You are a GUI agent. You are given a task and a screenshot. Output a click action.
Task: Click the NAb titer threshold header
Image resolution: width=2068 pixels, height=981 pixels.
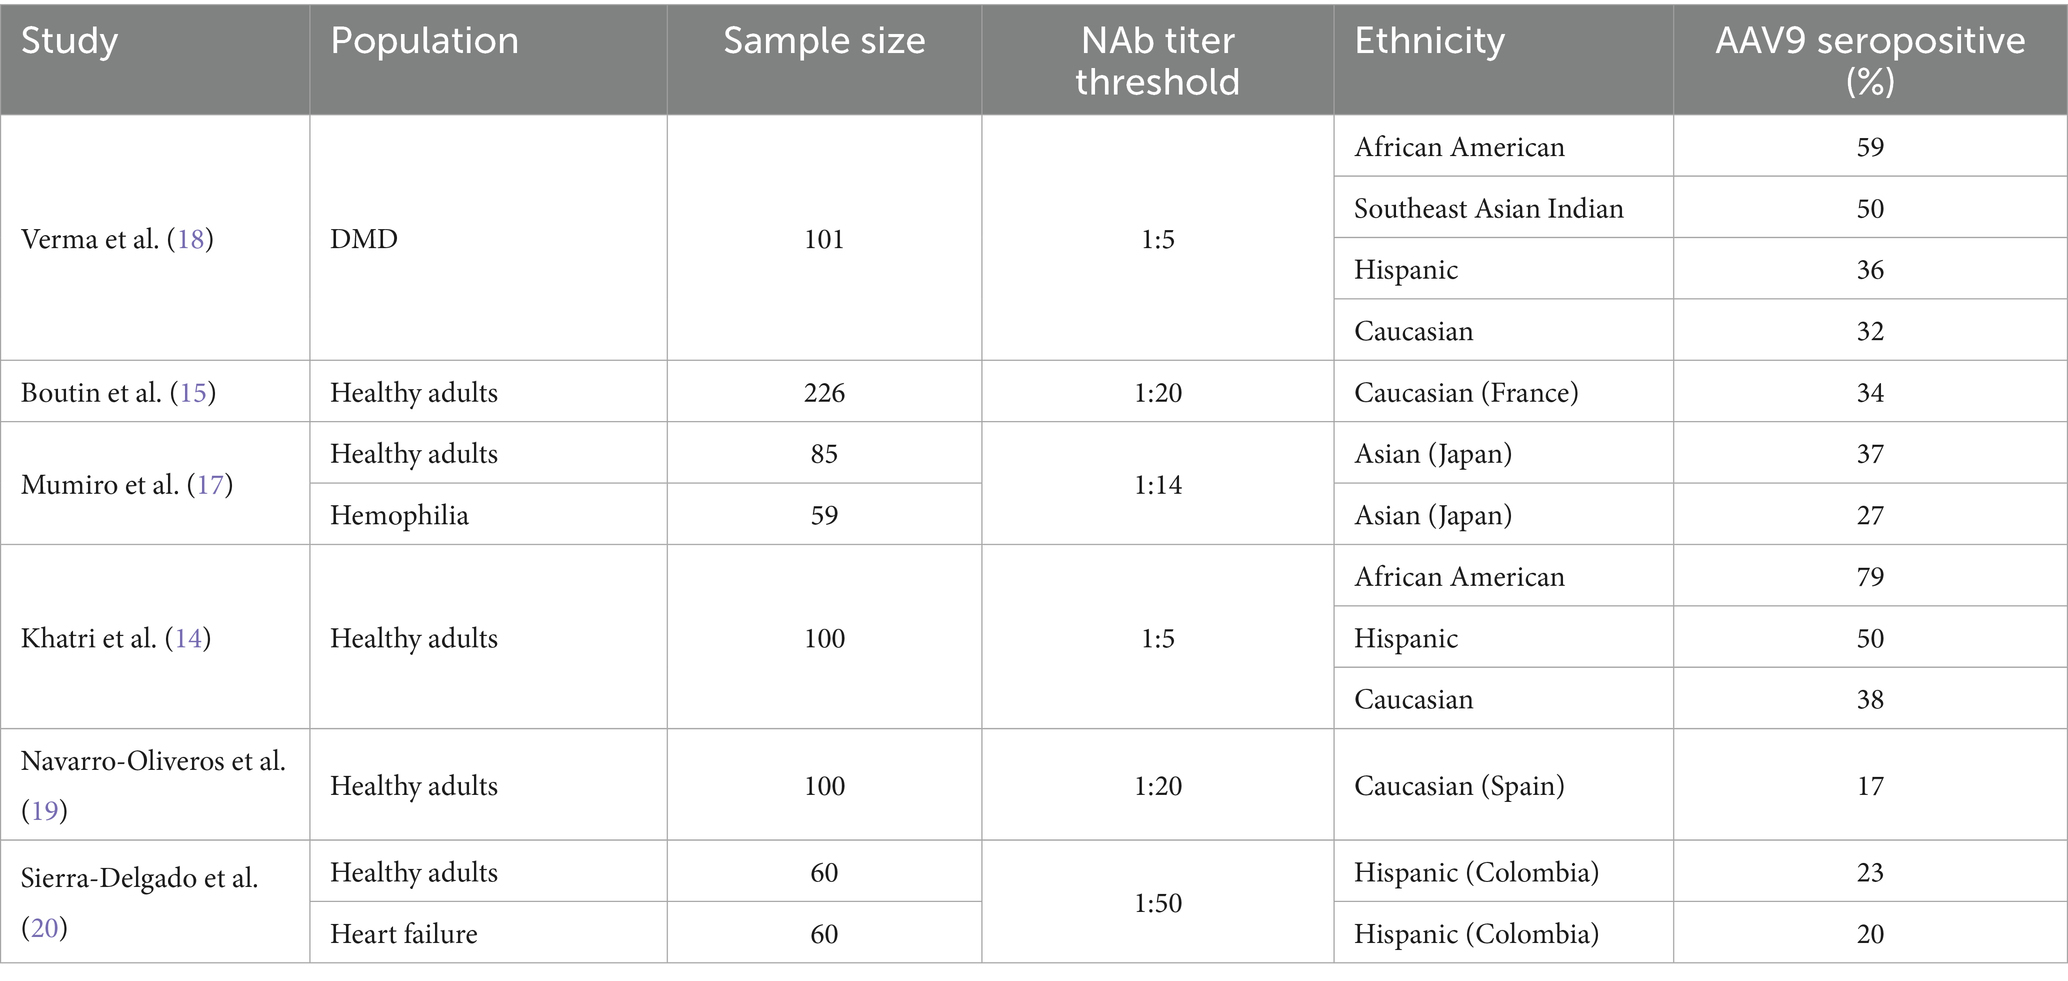(1157, 58)
